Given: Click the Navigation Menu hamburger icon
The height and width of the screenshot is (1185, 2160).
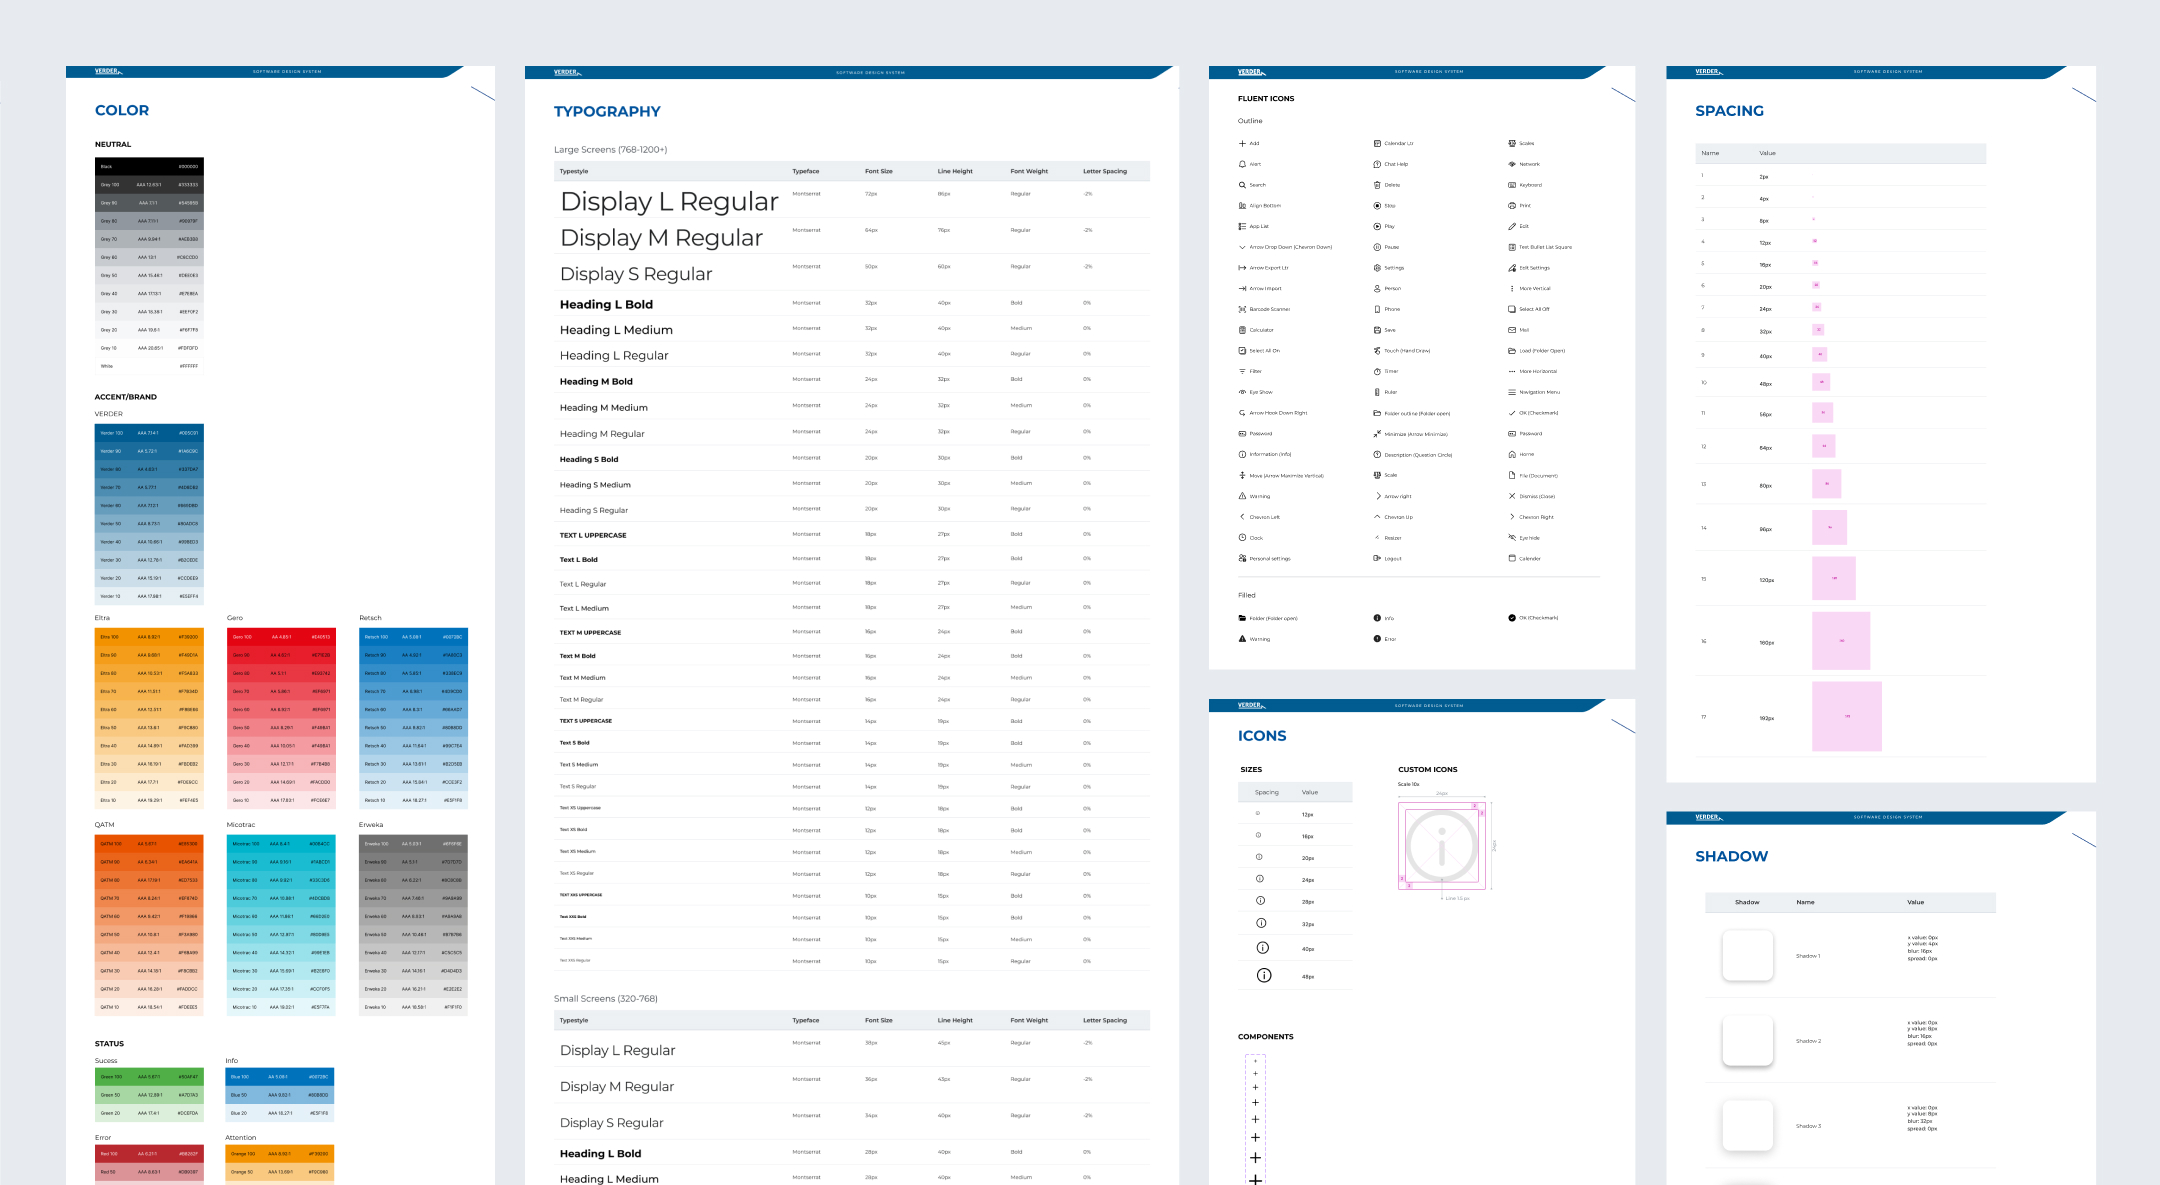Looking at the screenshot, I should [x=1512, y=392].
